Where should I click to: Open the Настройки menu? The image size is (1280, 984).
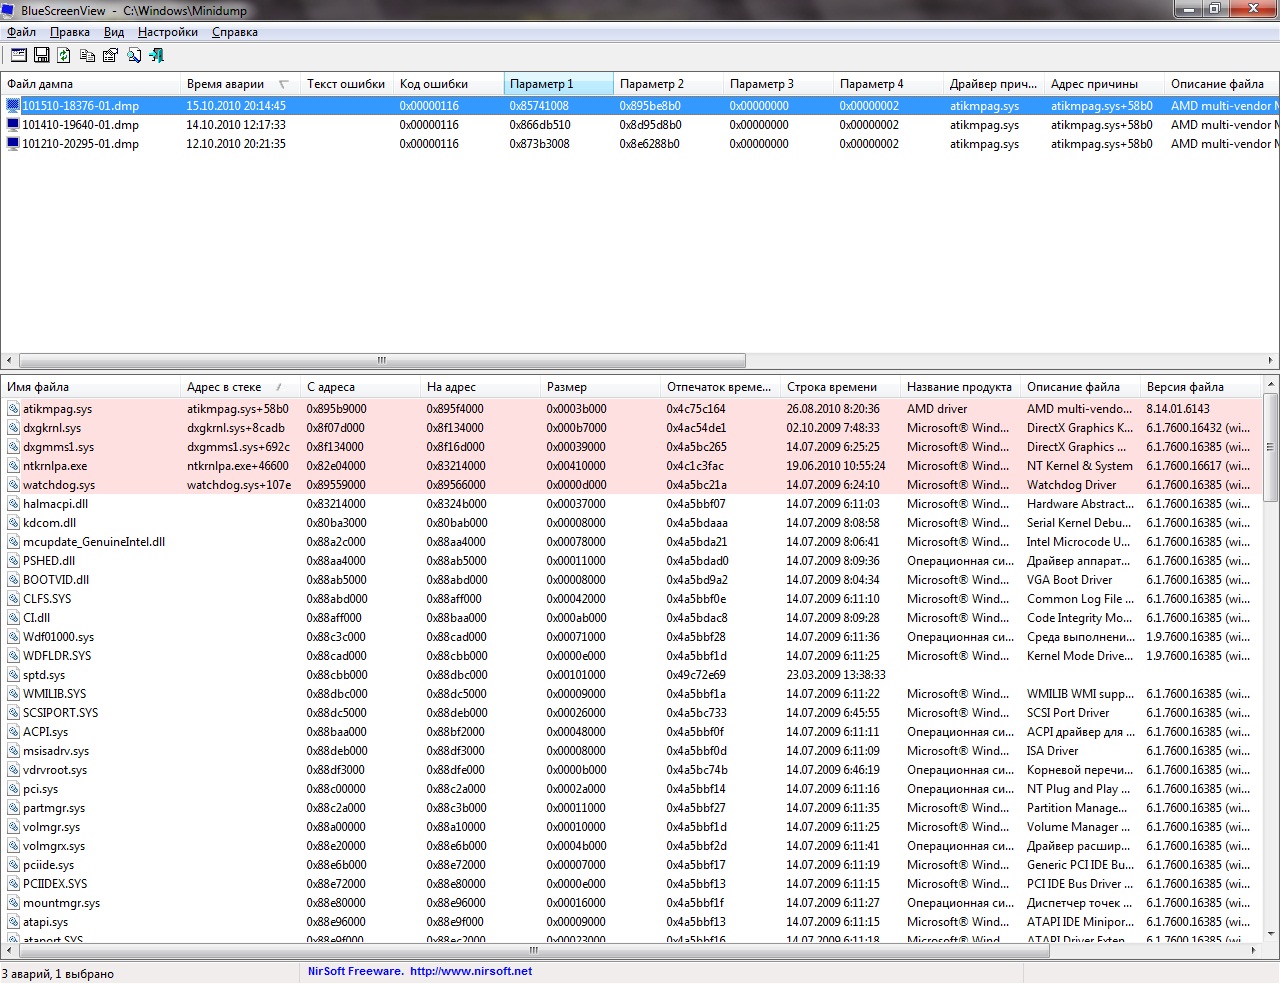point(167,32)
